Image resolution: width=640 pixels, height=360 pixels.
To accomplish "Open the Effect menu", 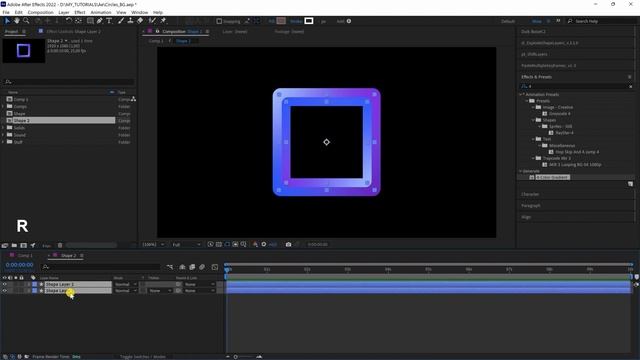I will click(x=80, y=12).
